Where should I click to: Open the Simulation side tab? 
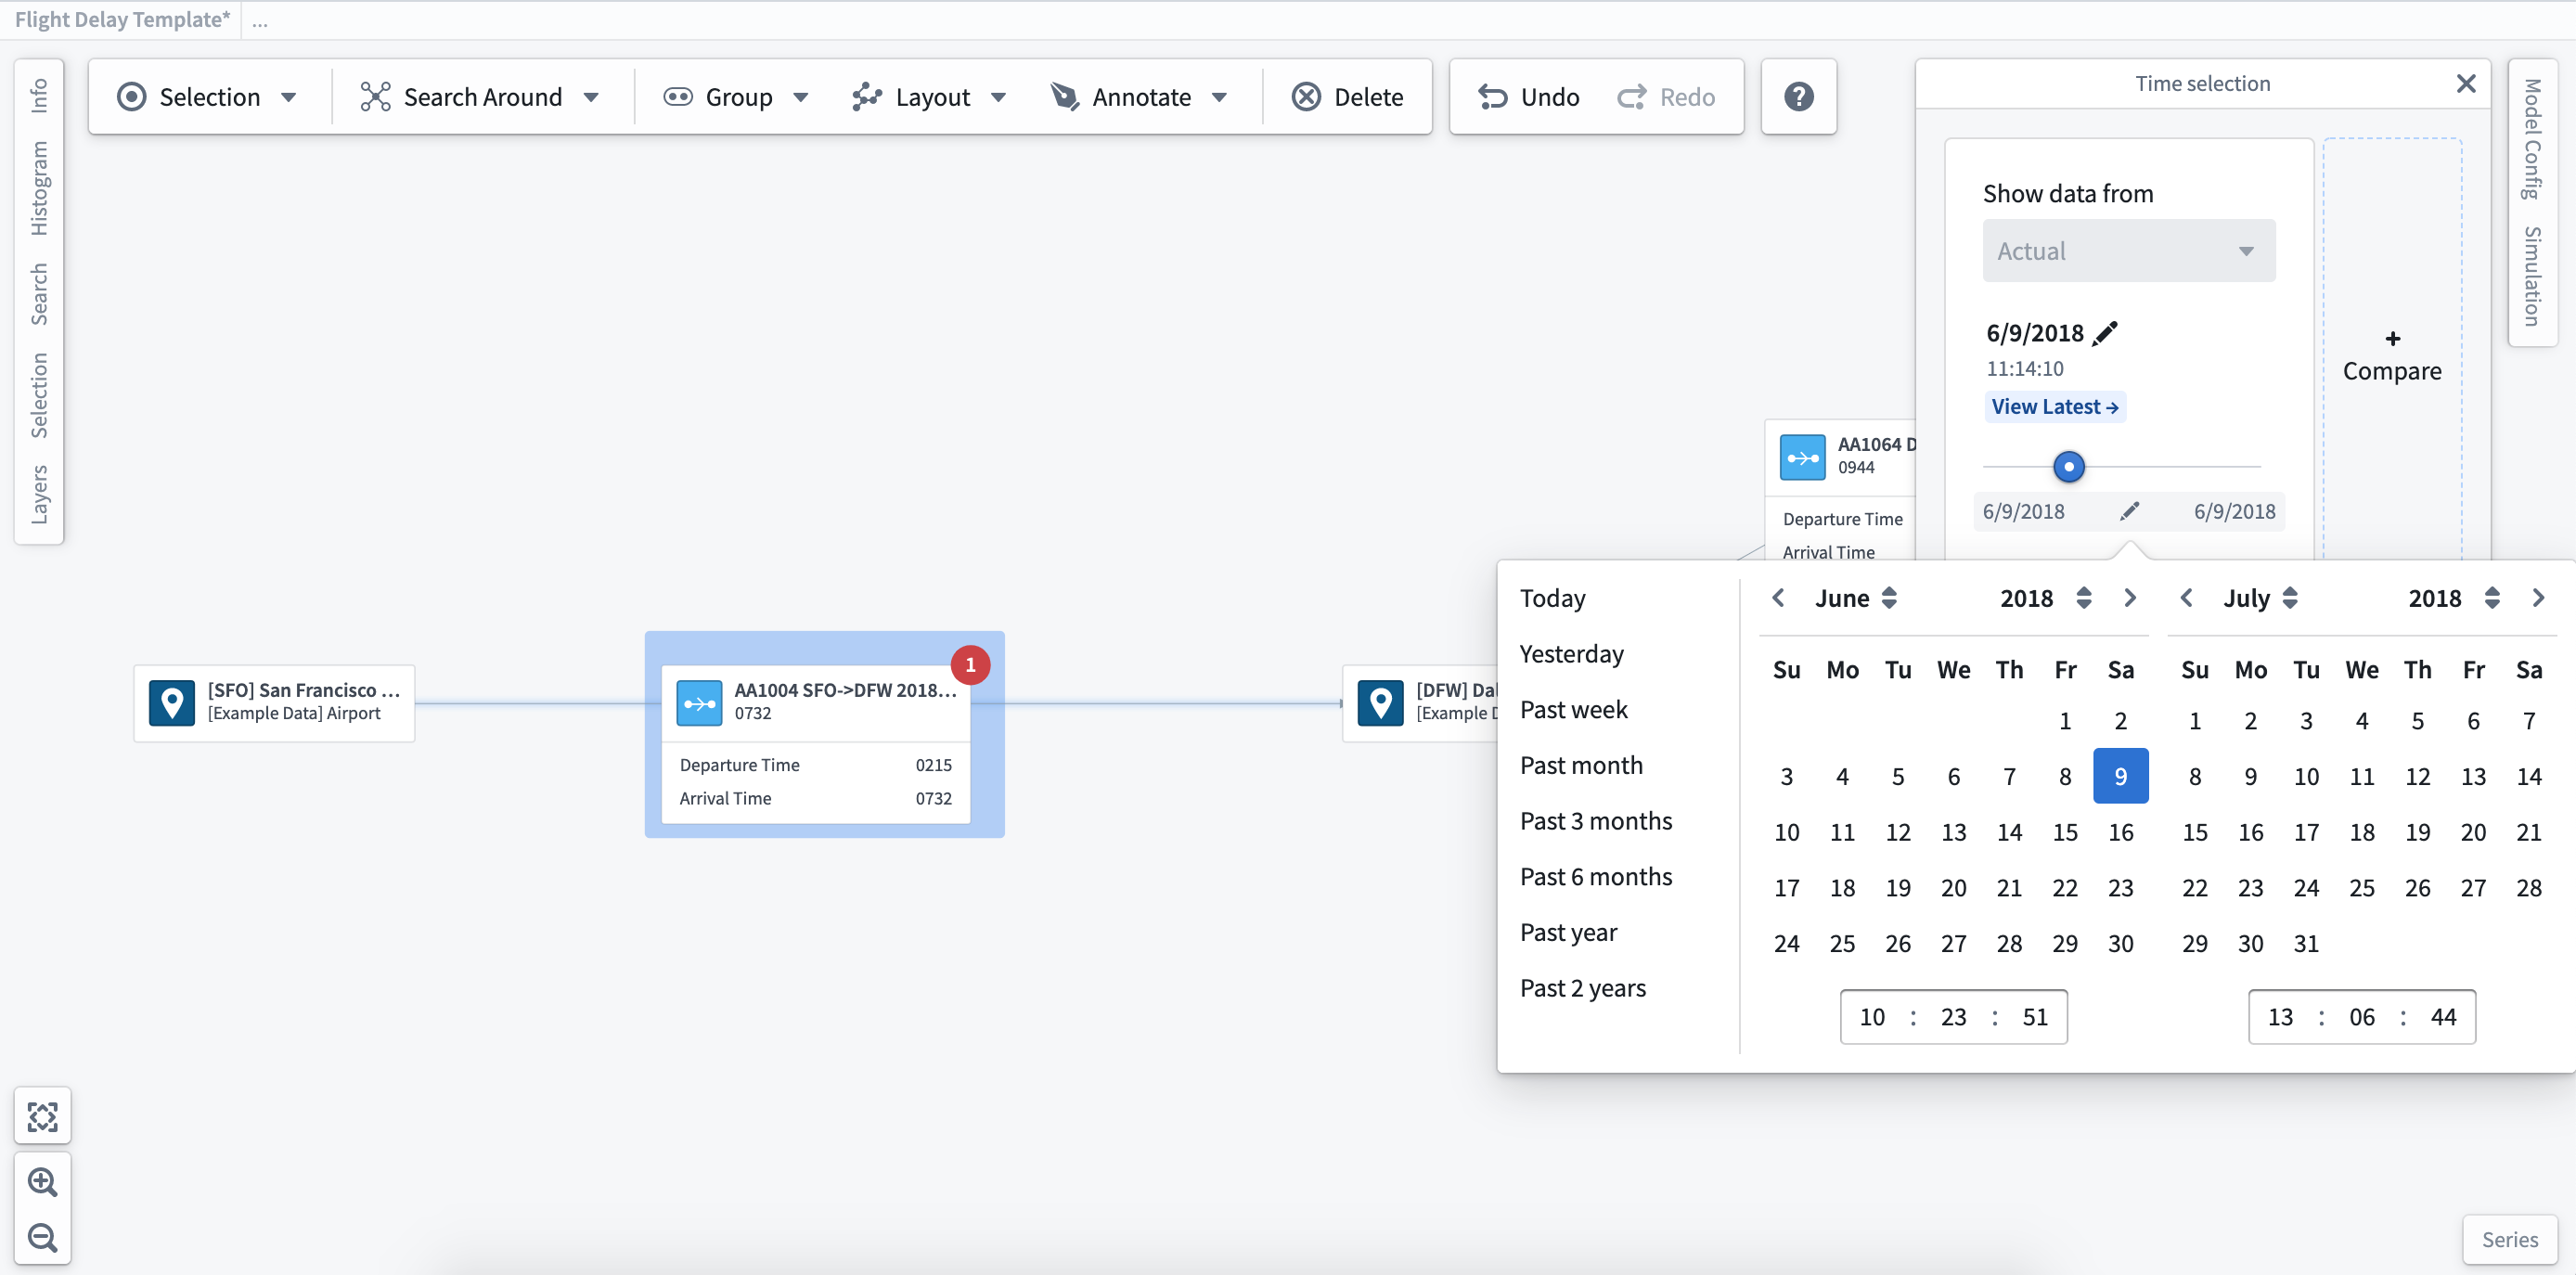[2532, 276]
